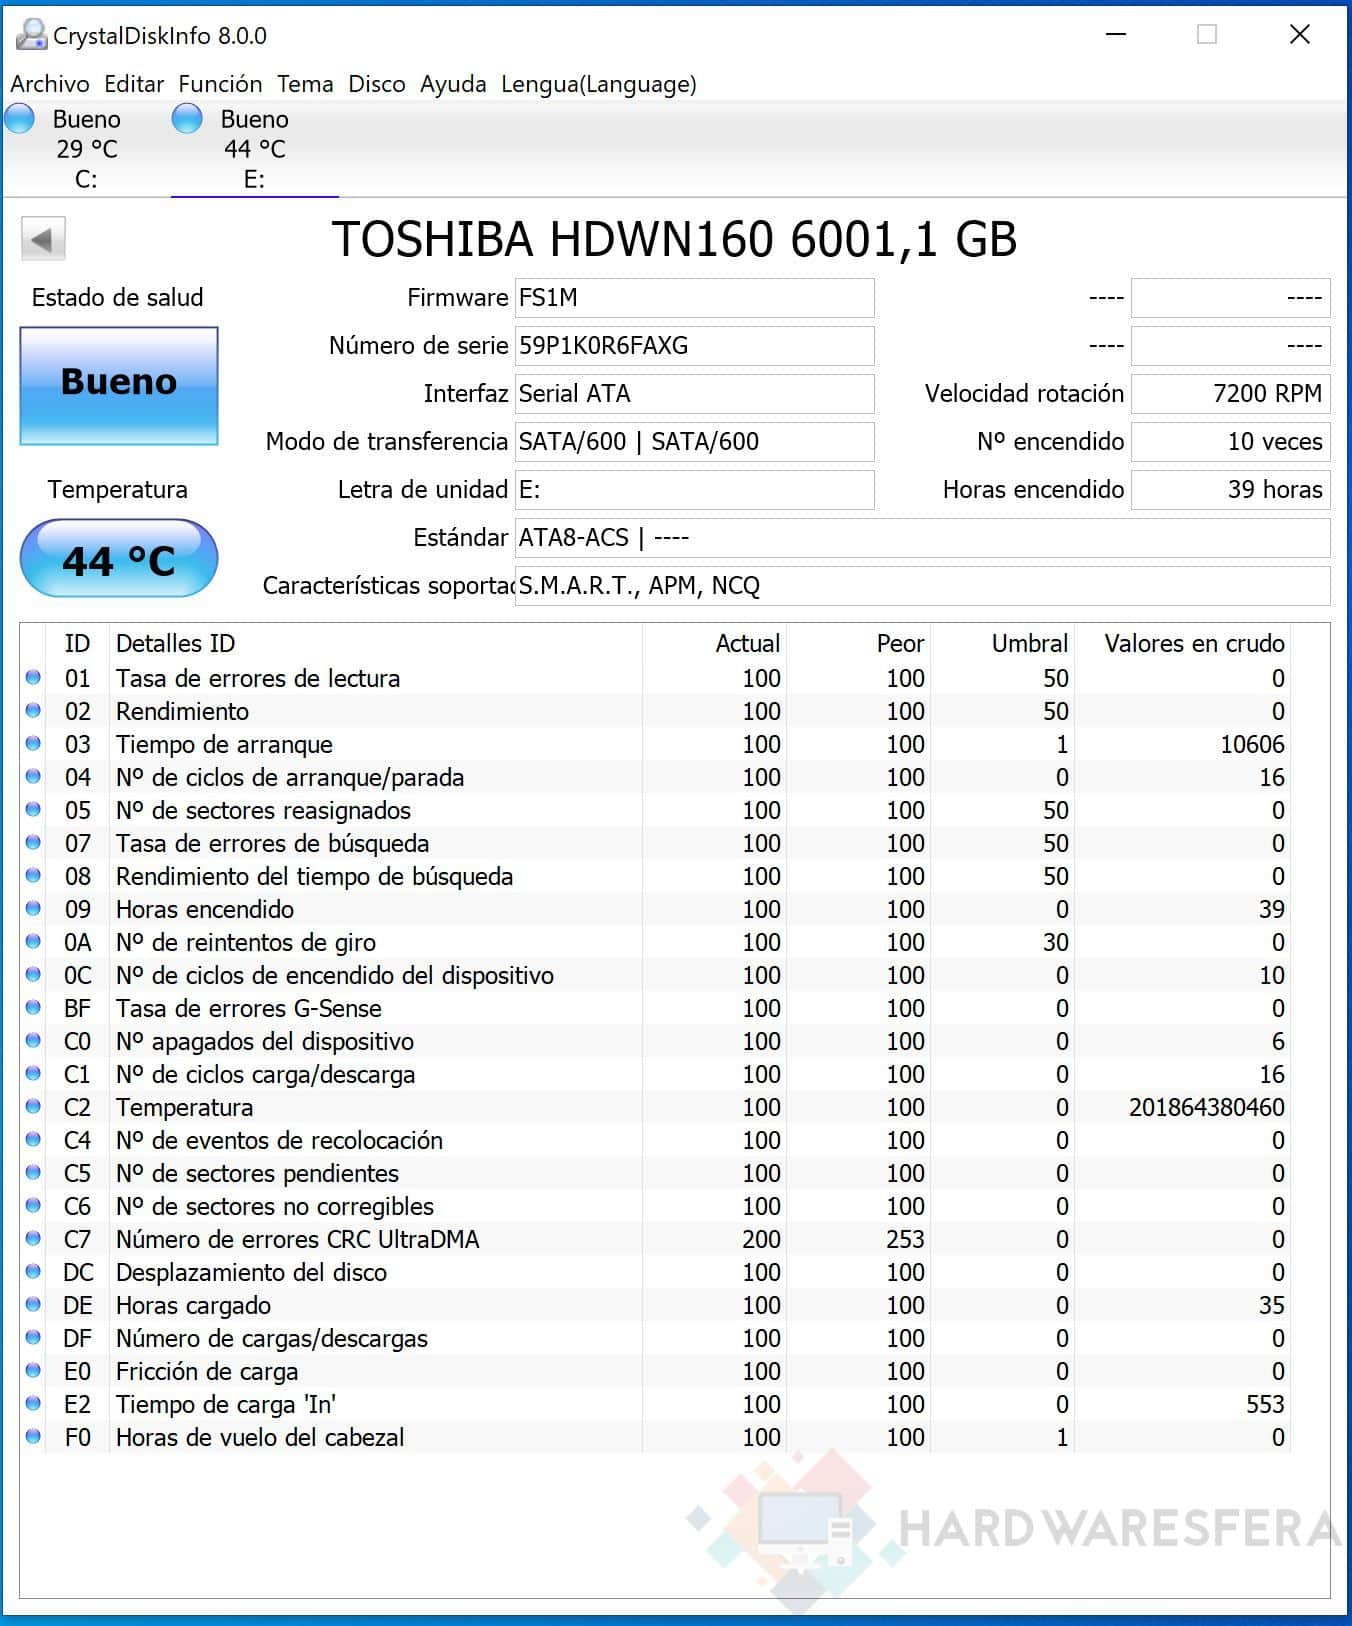This screenshot has height=1626, width=1352.
Task: Click the transfer mode field SATA/600
Action: pyautogui.click(x=695, y=442)
